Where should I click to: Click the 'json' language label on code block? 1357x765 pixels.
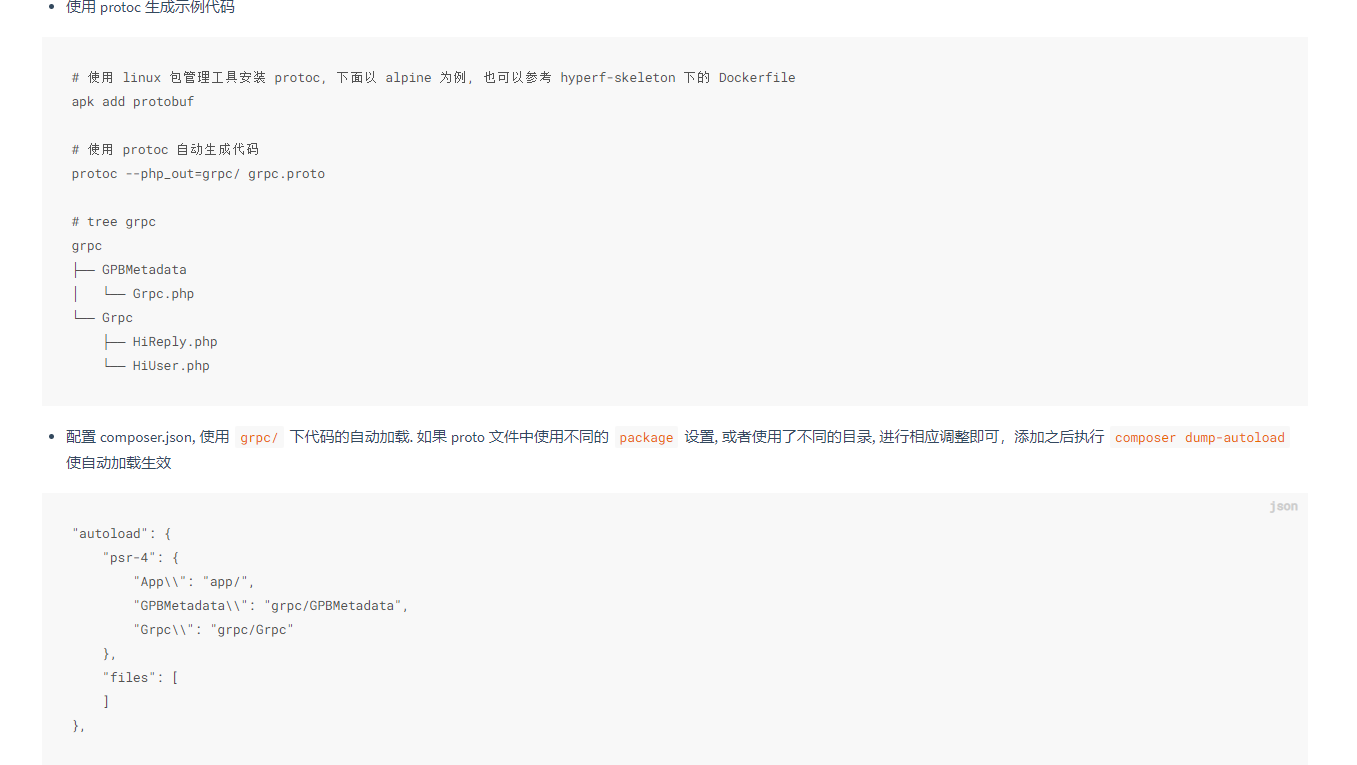[1283, 506]
